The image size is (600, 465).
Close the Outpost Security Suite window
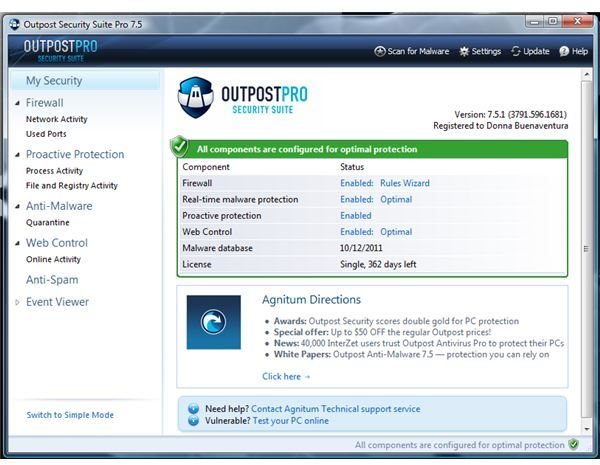coord(577,21)
